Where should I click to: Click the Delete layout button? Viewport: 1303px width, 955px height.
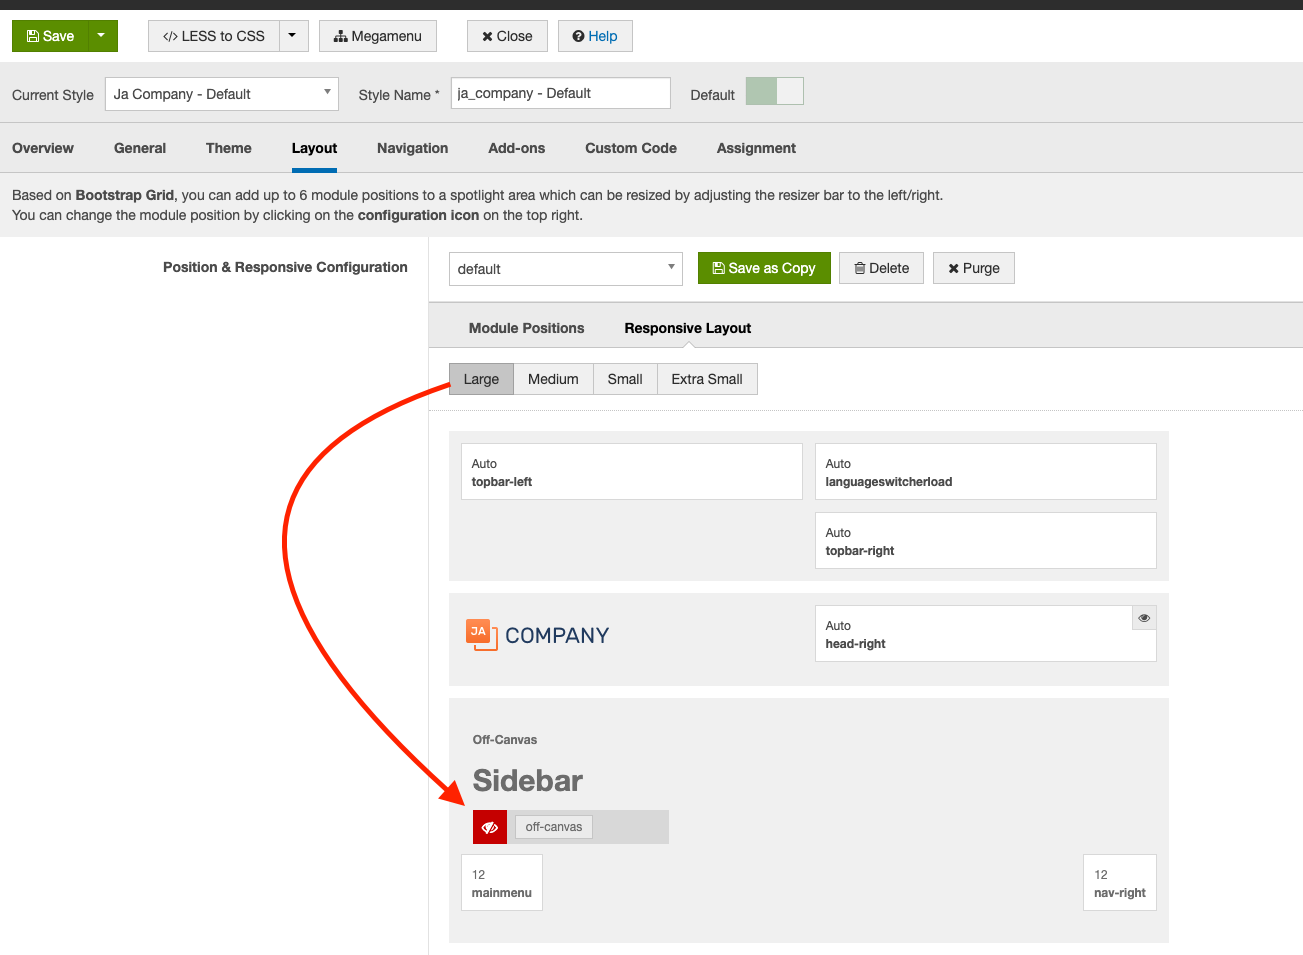881,268
